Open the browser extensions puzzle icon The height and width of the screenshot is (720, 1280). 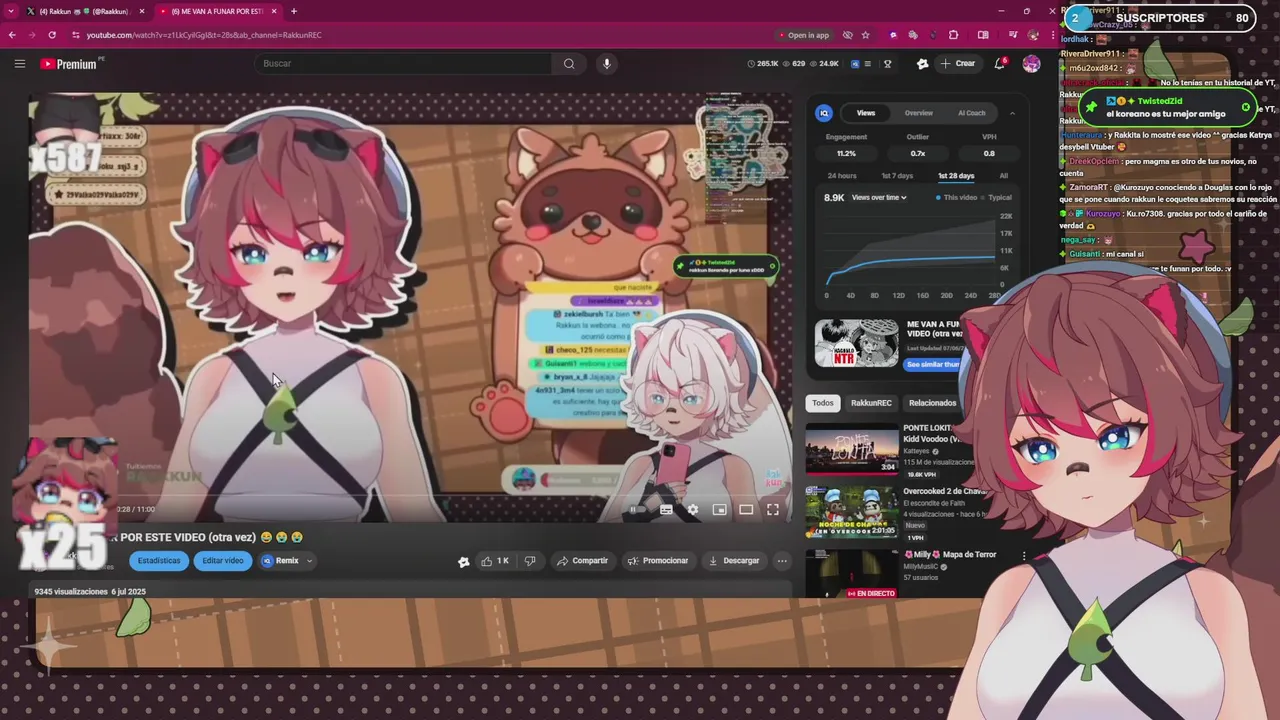point(953,35)
